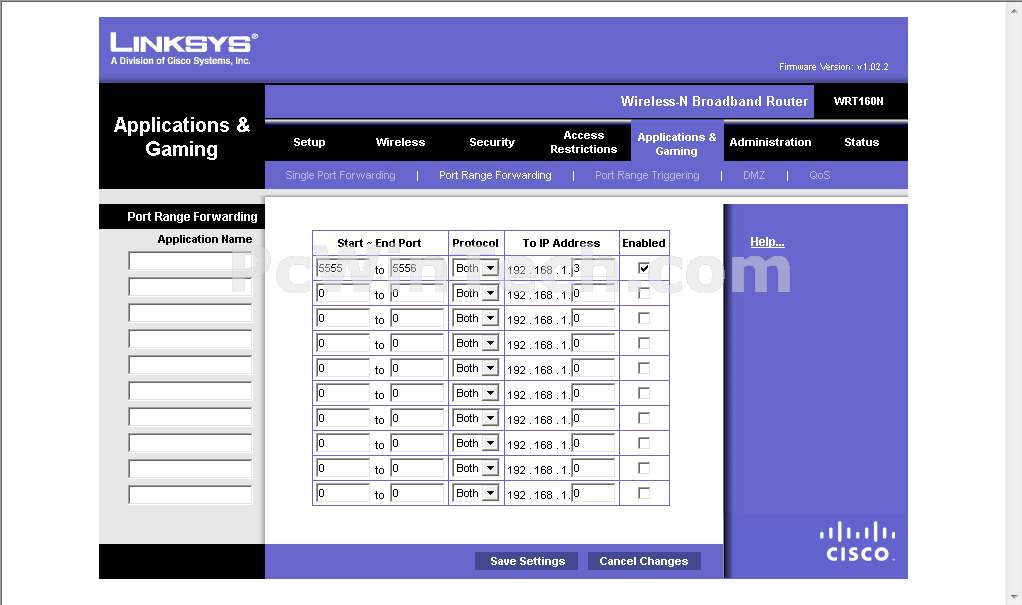Enable the fourth forwarding row checkbox
This screenshot has width=1022, height=605.
click(x=644, y=343)
